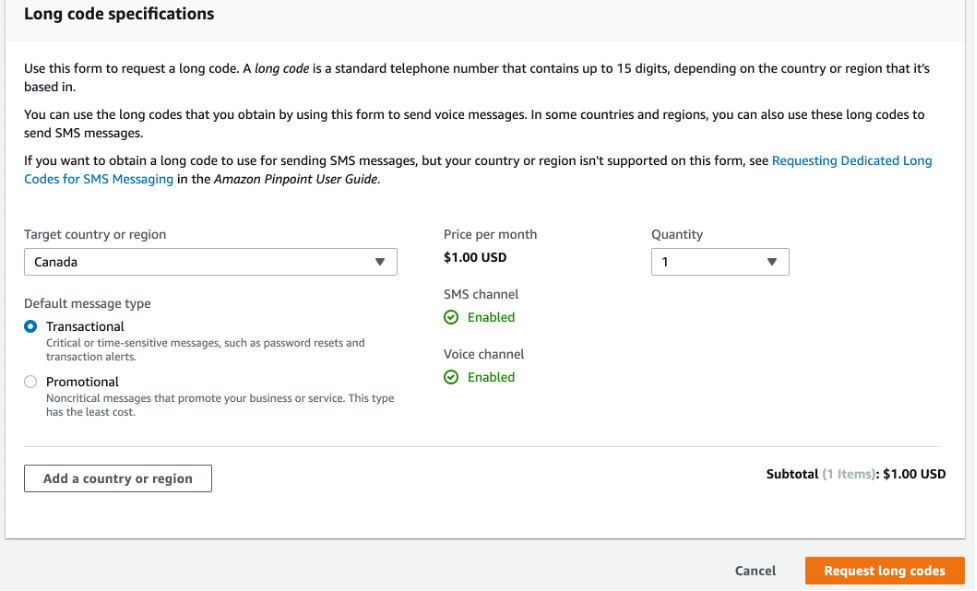Viewport: 977px width, 591px height.
Task: Click the Long code specifications heading
Action: point(119,15)
